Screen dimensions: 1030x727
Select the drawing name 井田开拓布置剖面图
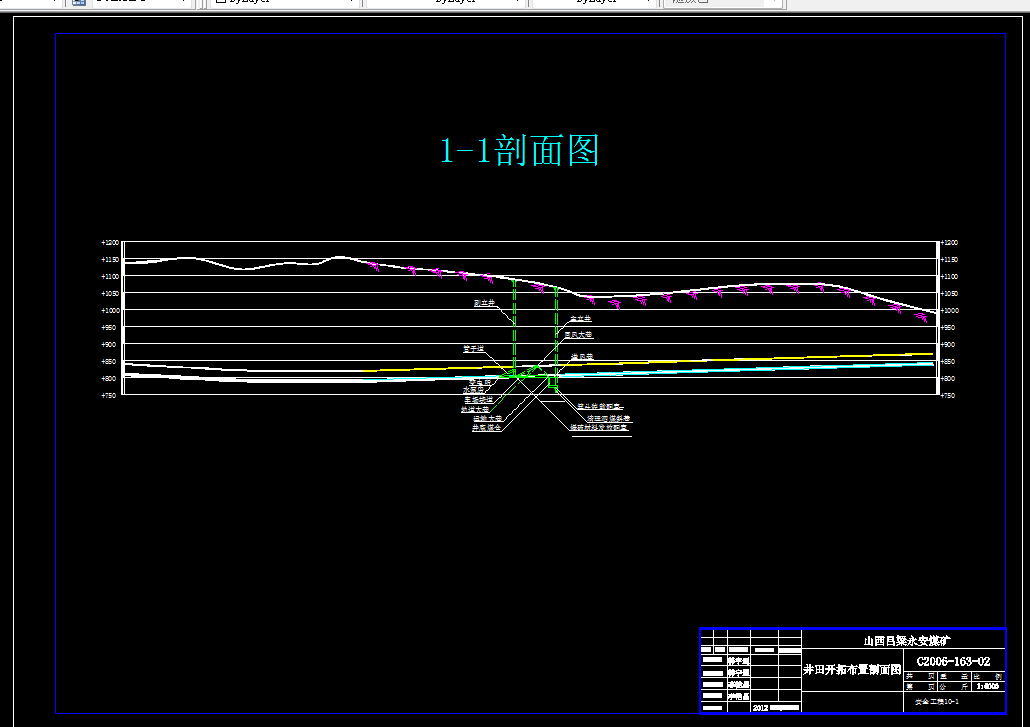pos(852,670)
